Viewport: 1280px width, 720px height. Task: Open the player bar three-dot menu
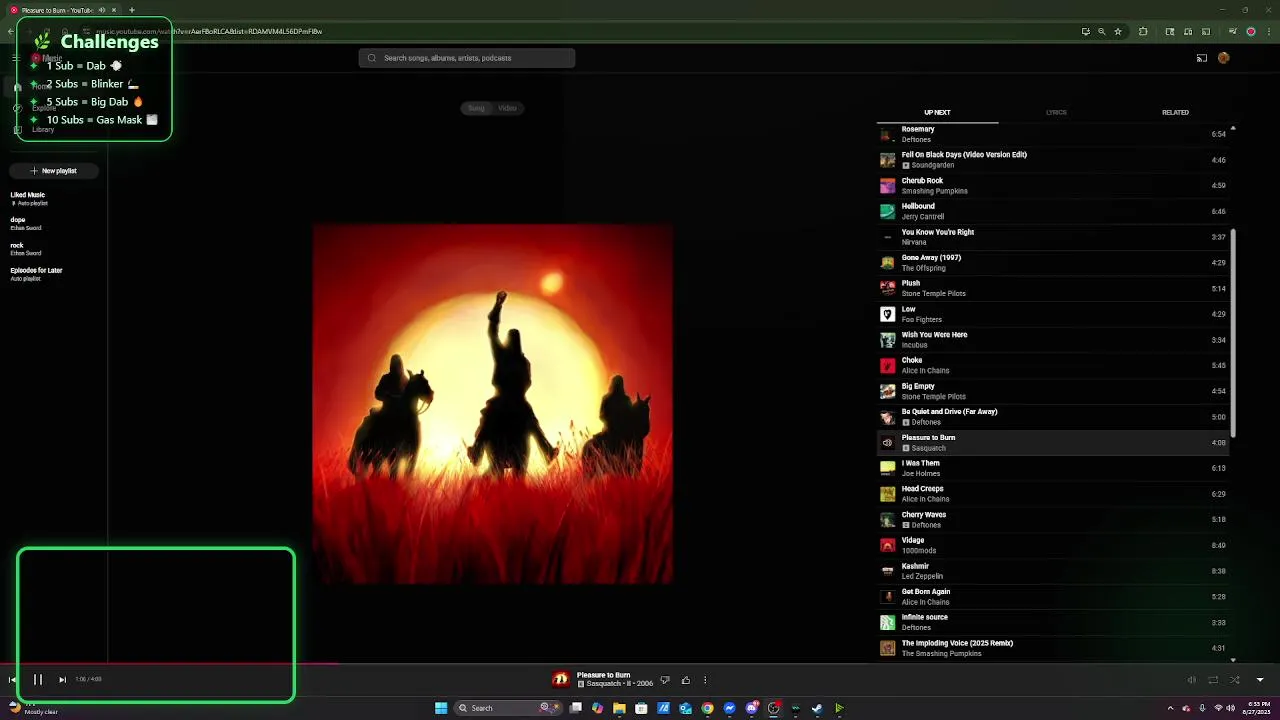(705, 680)
